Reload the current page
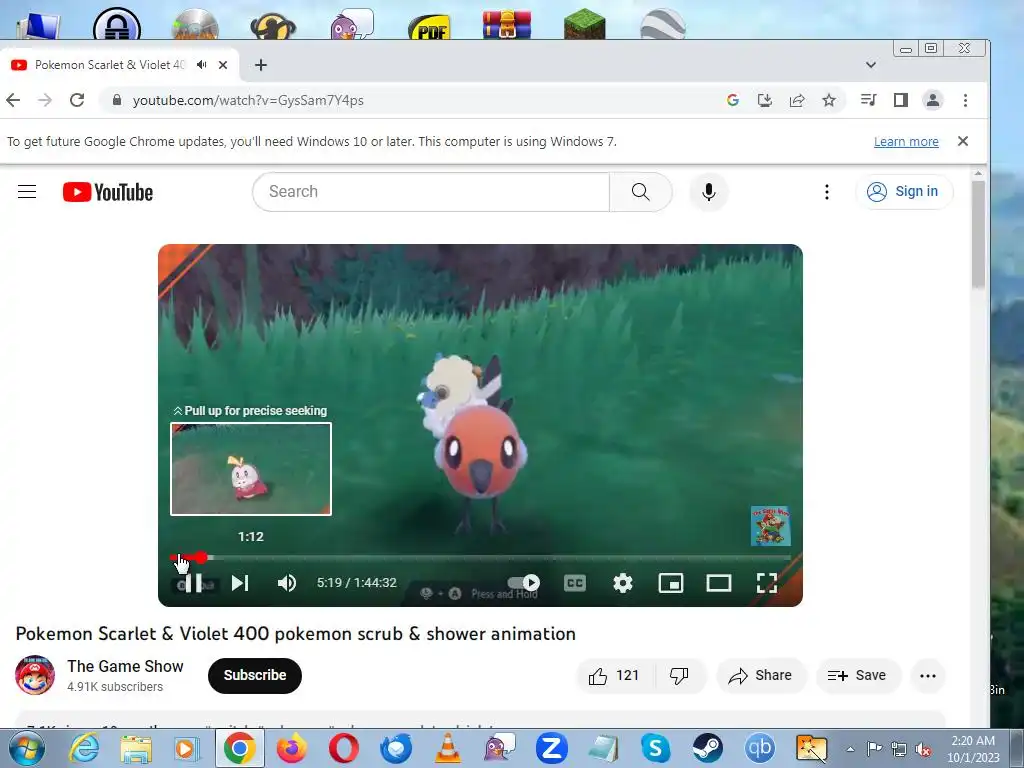Screen dimensions: 1024x768 77,100
